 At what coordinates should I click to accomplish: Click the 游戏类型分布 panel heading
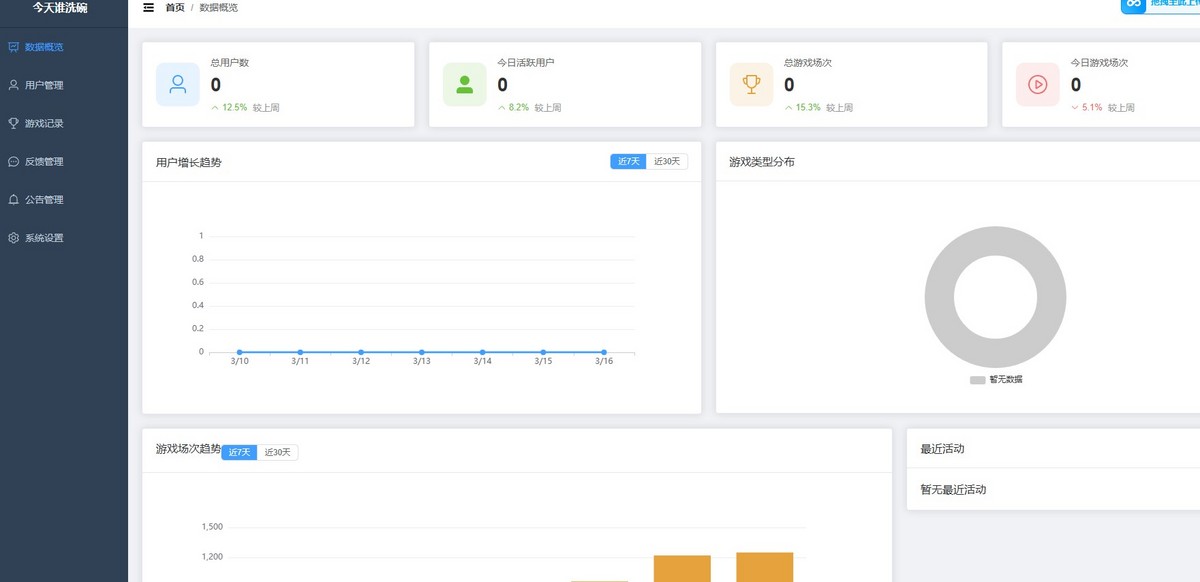click(x=762, y=162)
